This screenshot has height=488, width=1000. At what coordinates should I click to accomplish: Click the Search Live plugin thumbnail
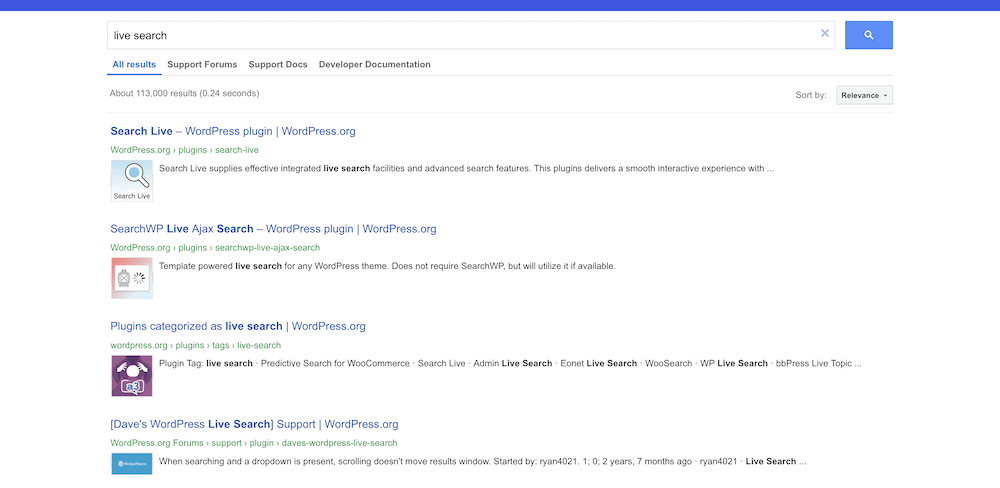pos(132,181)
